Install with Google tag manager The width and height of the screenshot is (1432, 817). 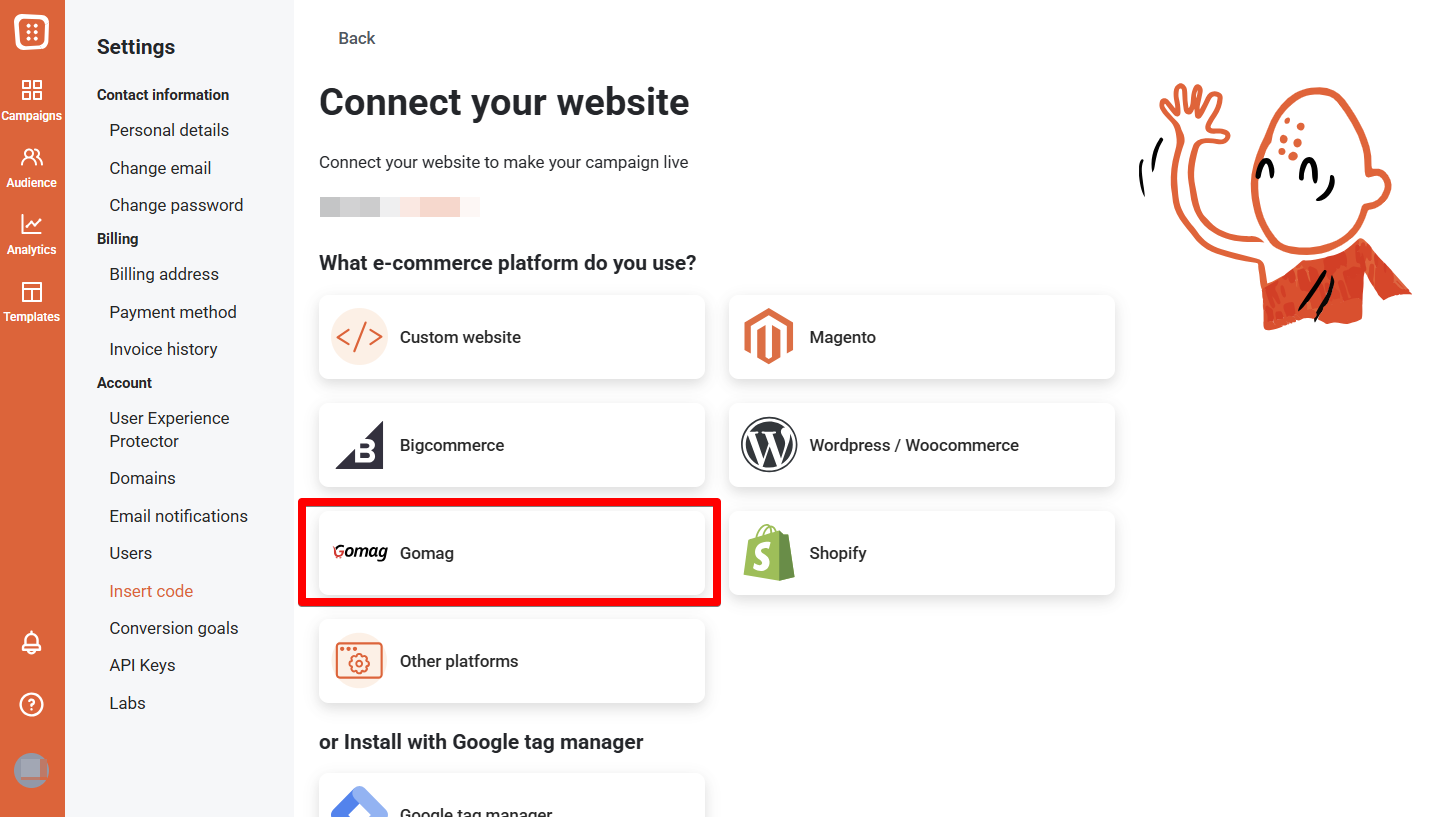coord(511,800)
